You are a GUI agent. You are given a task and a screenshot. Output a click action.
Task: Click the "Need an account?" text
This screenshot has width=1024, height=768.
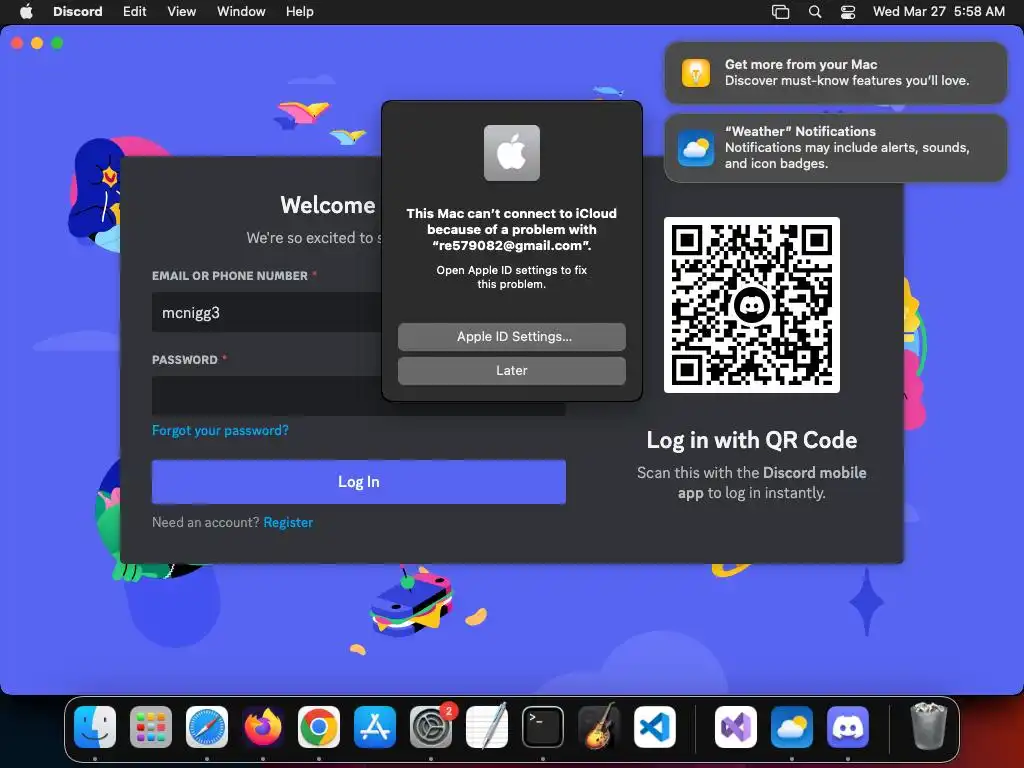(206, 522)
